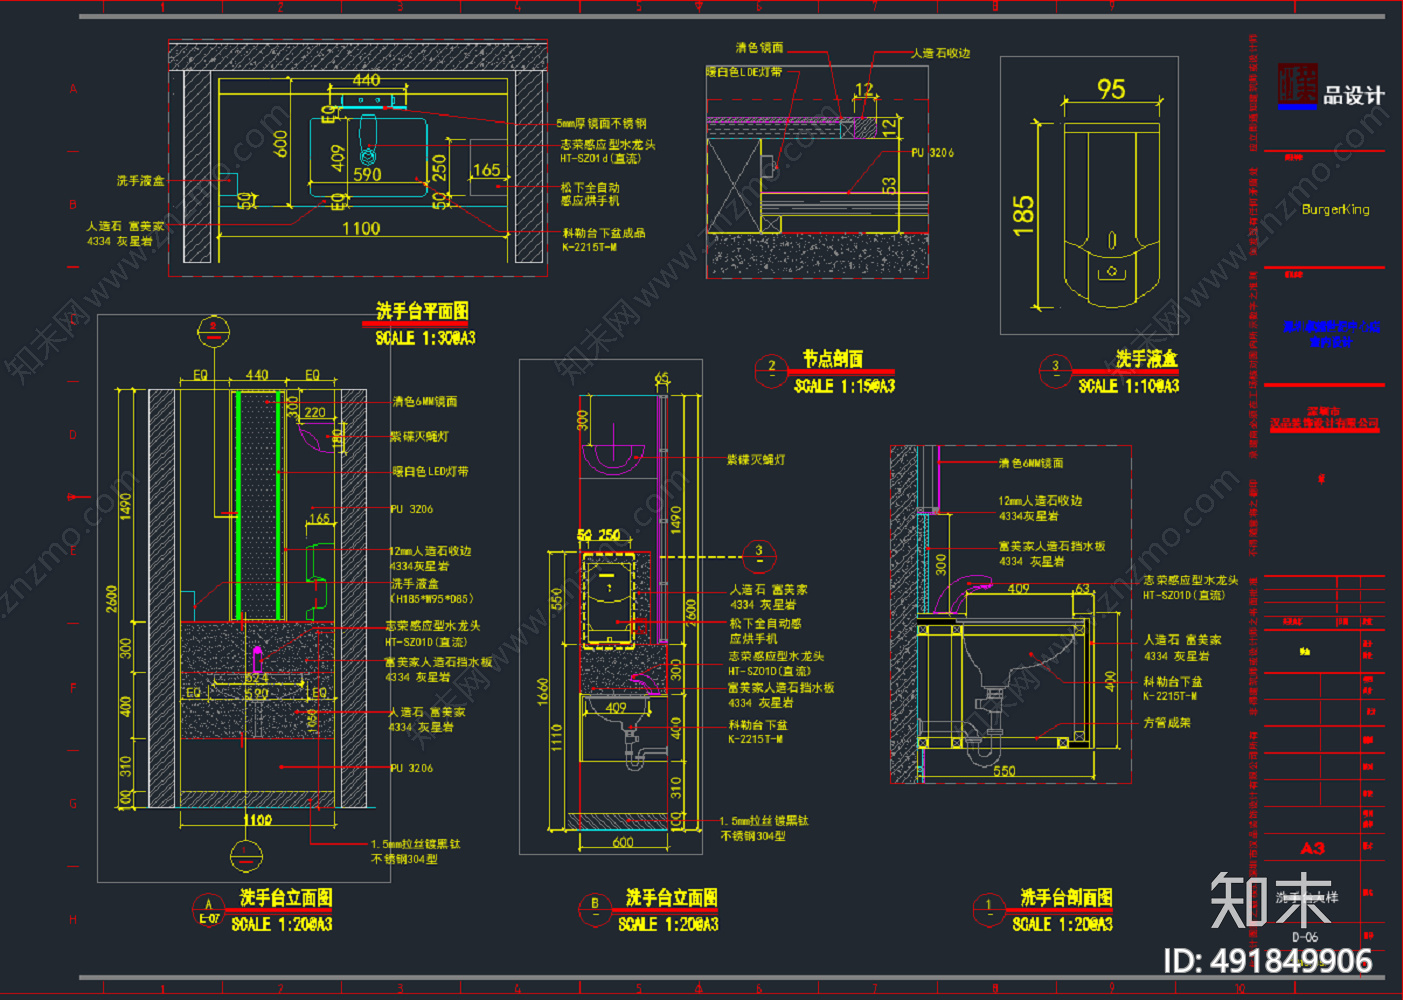Click the 1.5mm拉丝镀黑钛 note in elevation B
1403x1000 pixels.
click(764, 828)
